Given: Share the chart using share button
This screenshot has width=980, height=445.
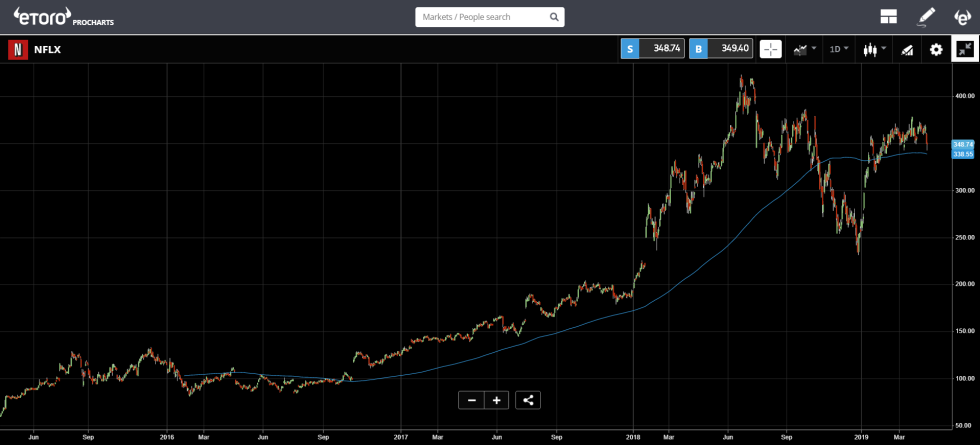Looking at the screenshot, I should pyautogui.click(x=529, y=400).
